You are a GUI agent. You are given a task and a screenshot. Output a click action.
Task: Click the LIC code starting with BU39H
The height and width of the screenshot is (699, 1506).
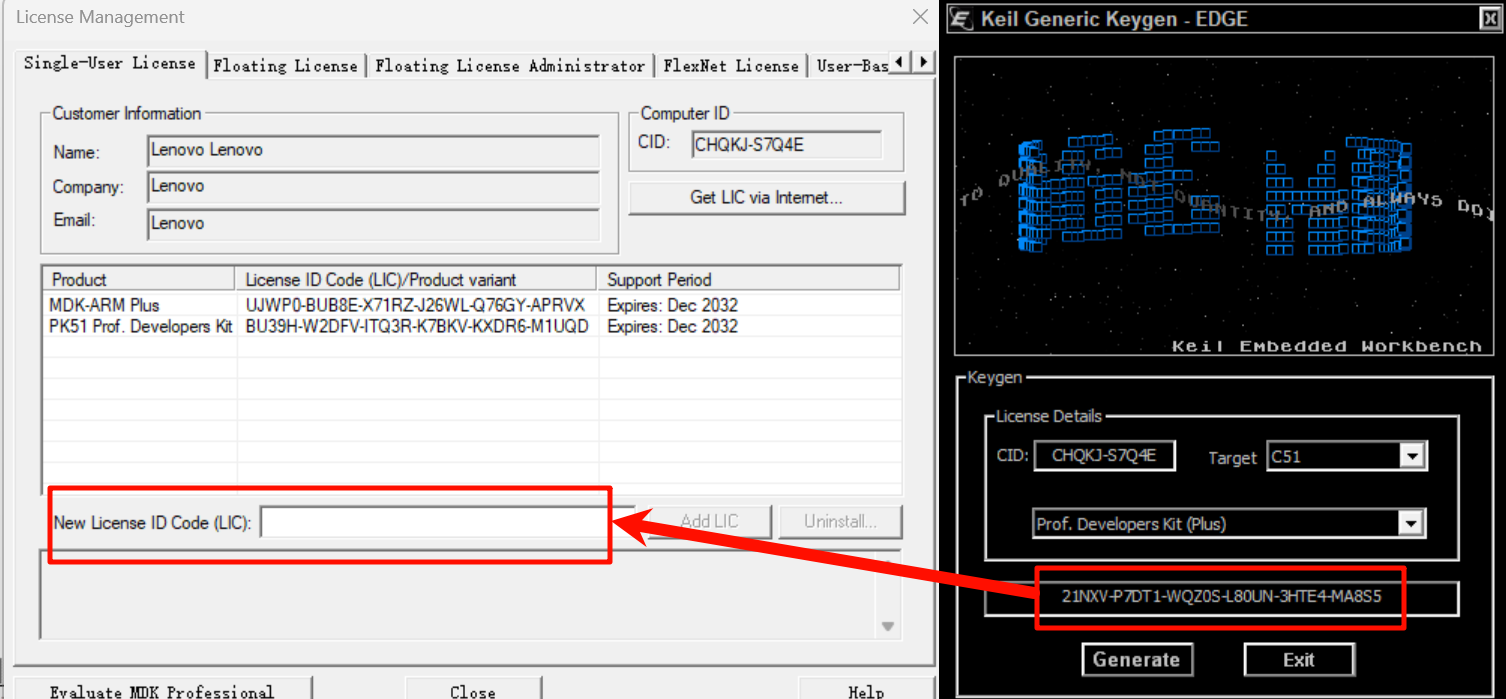pos(417,326)
